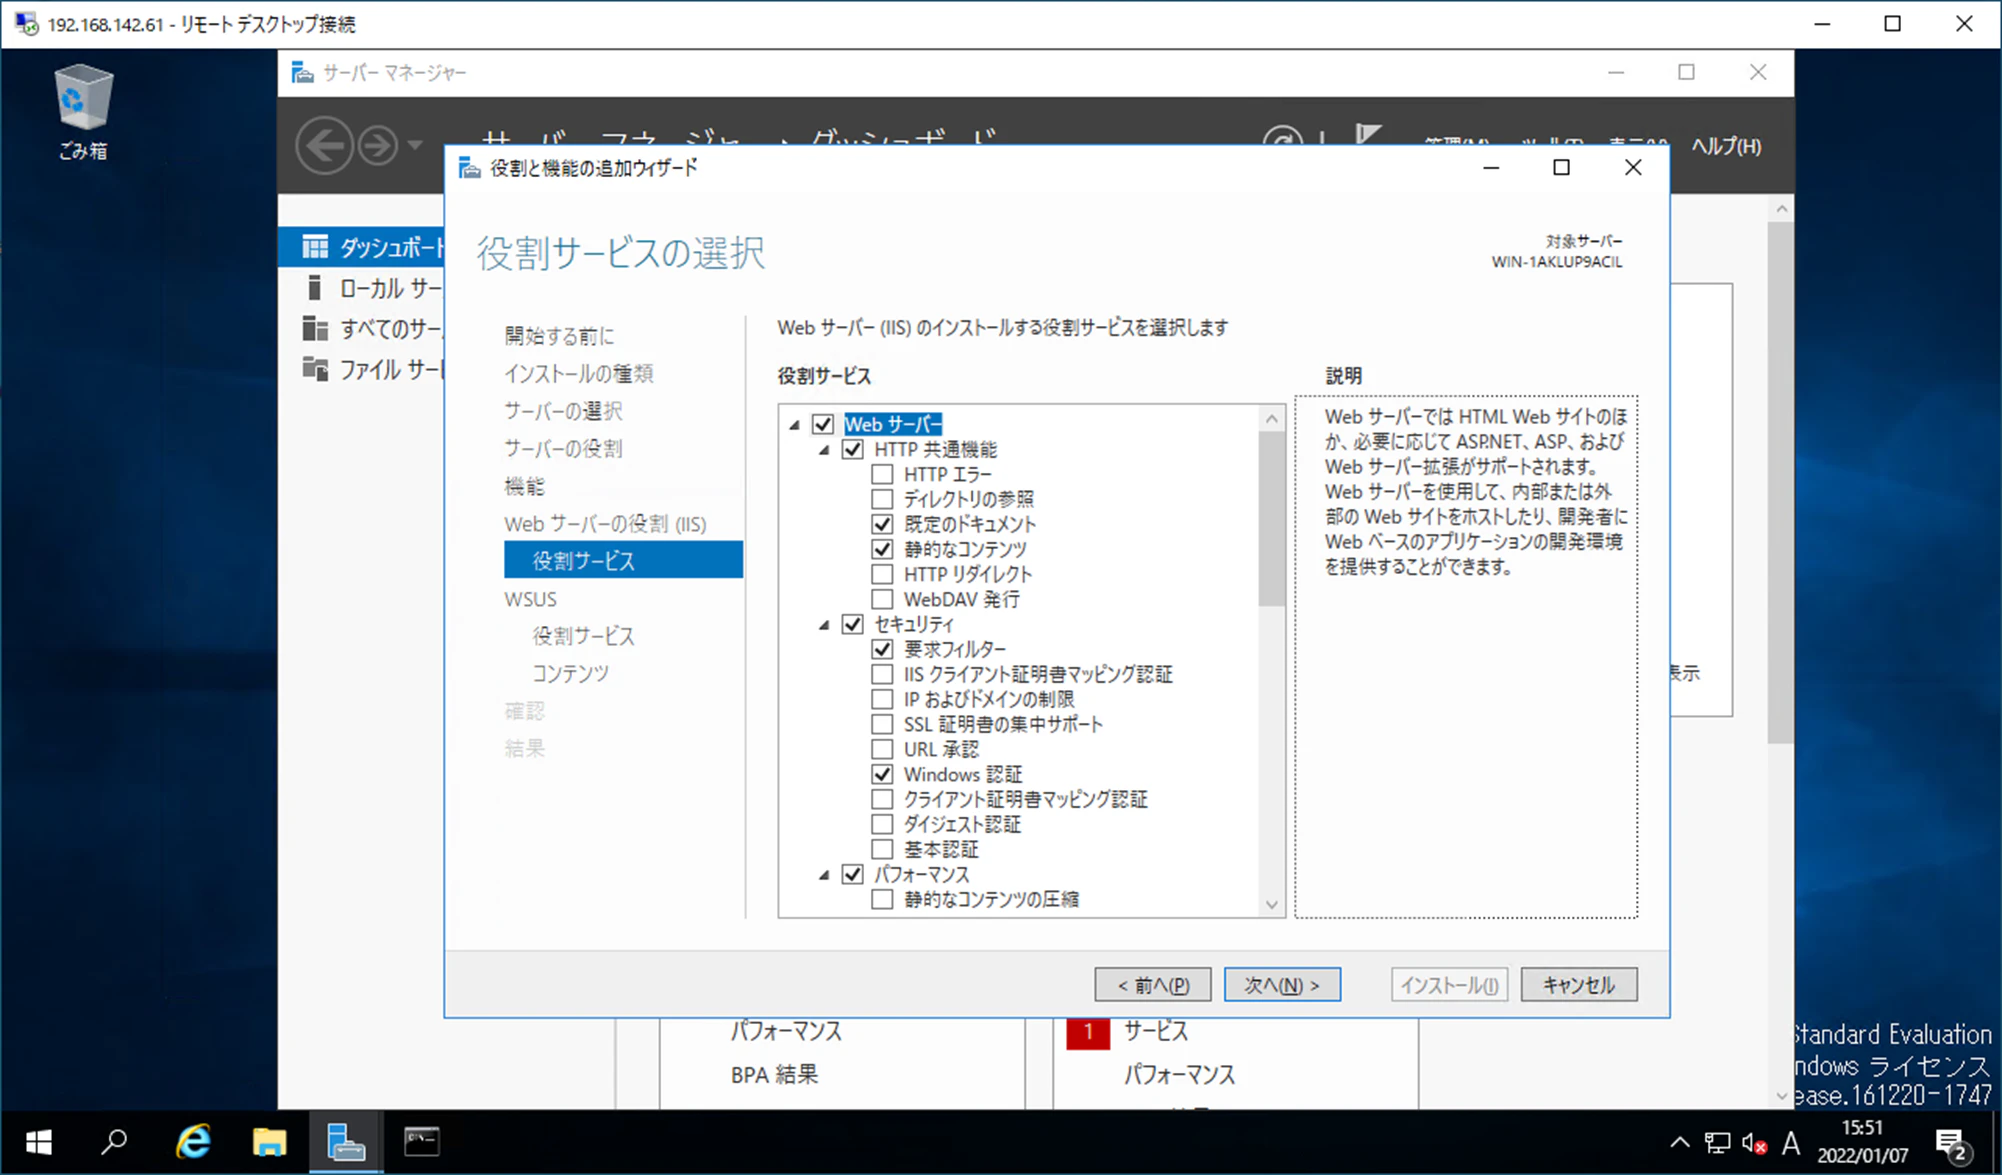Open the taskbar clock and date
The height and width of the screenshot is (1175, 2002).
click(1862, 1142)
